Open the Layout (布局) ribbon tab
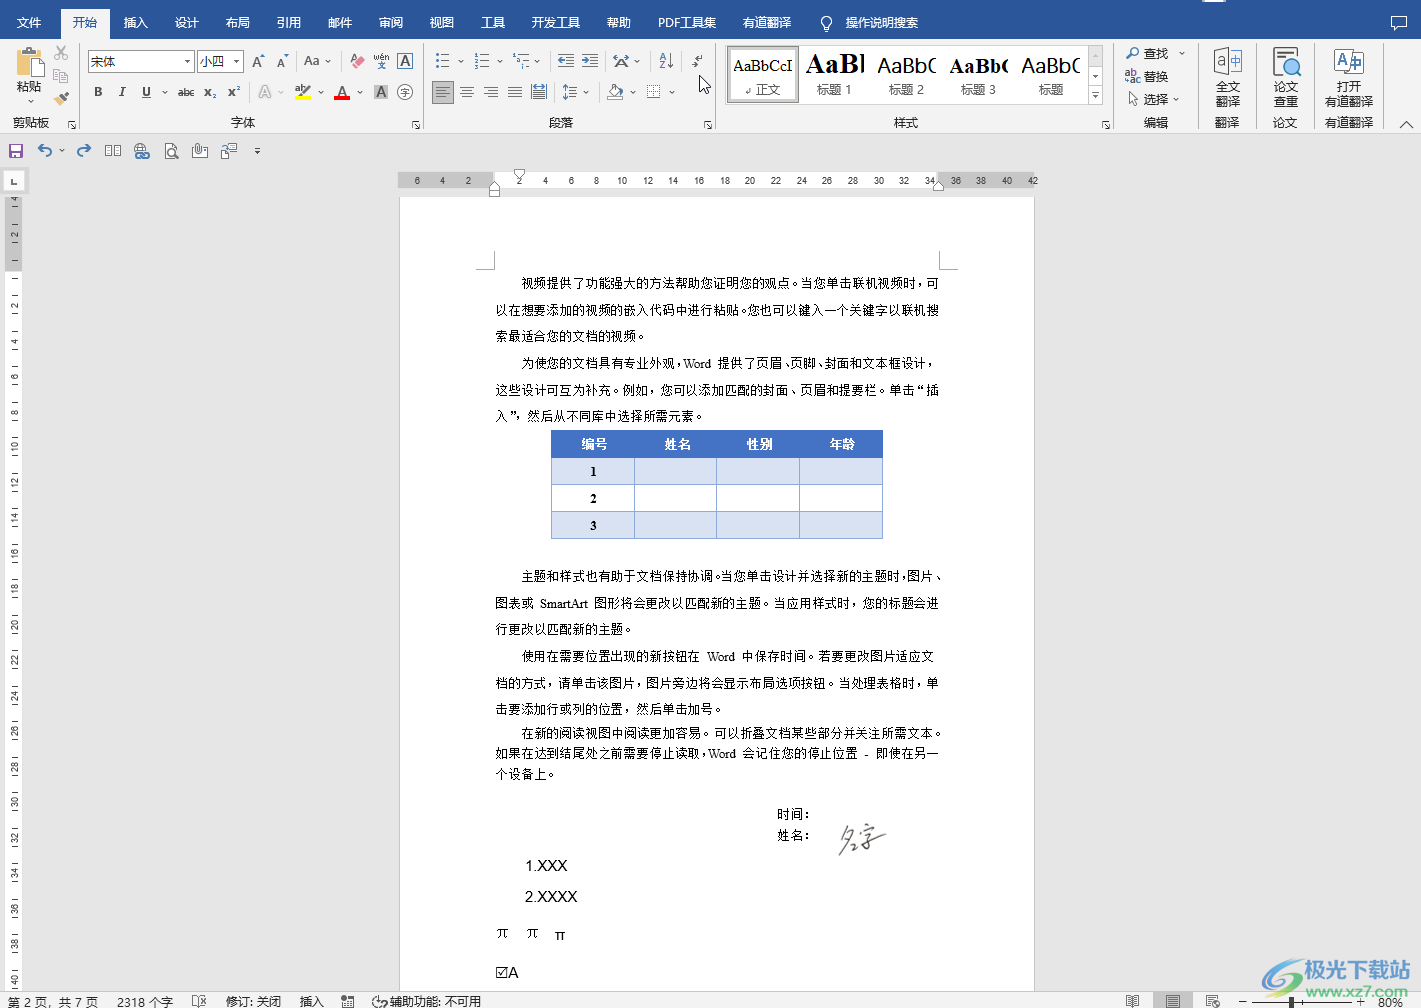Screen dimensions: 1421x1008 pos(237,22)
